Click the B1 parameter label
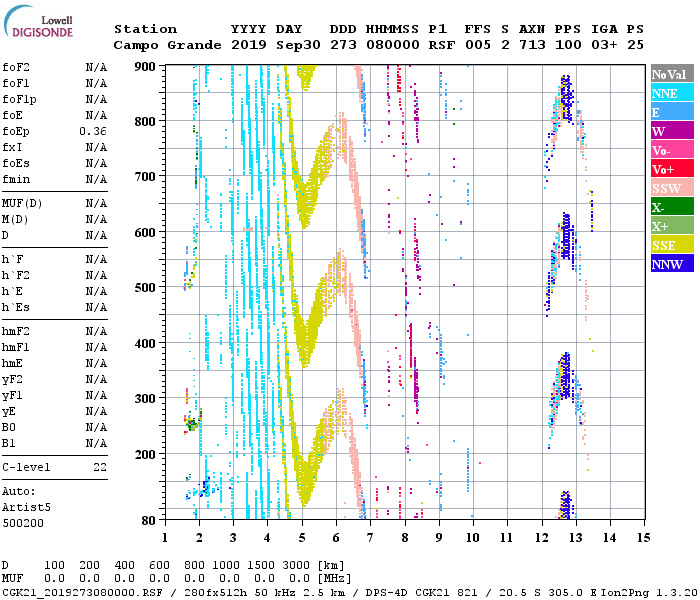The height and width of the screenshot is (600, 700). (8, 443)
